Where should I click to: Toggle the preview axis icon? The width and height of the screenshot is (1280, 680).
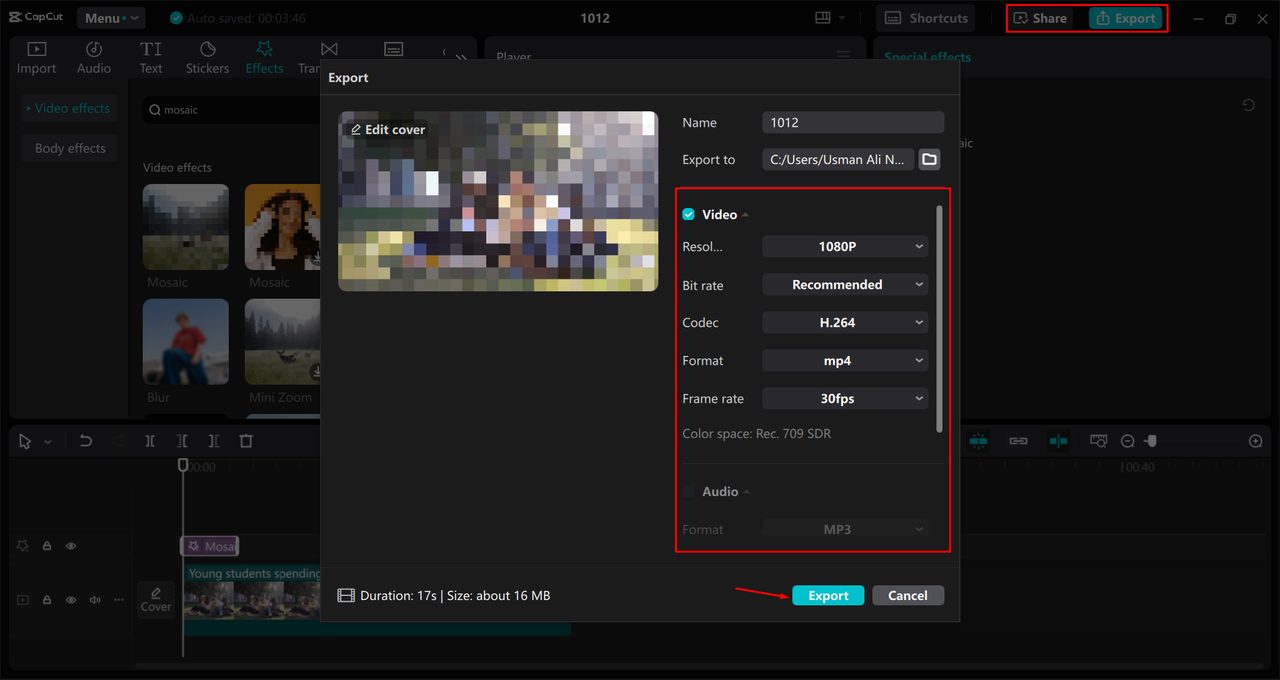[1058, 441]
